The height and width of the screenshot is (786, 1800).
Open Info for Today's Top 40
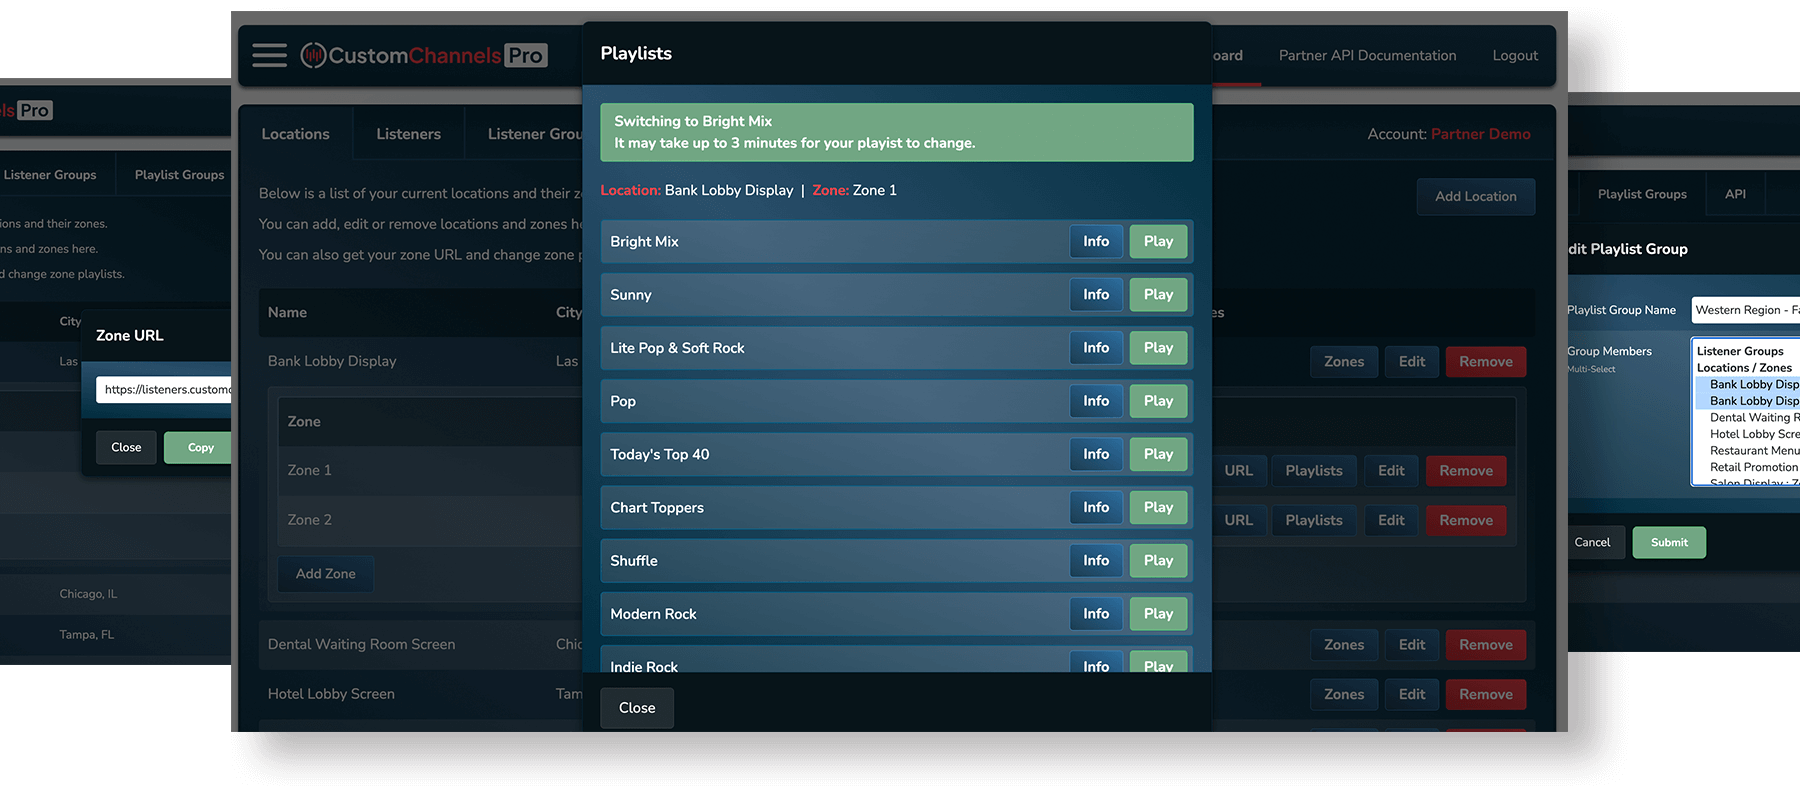[1095, 454]
